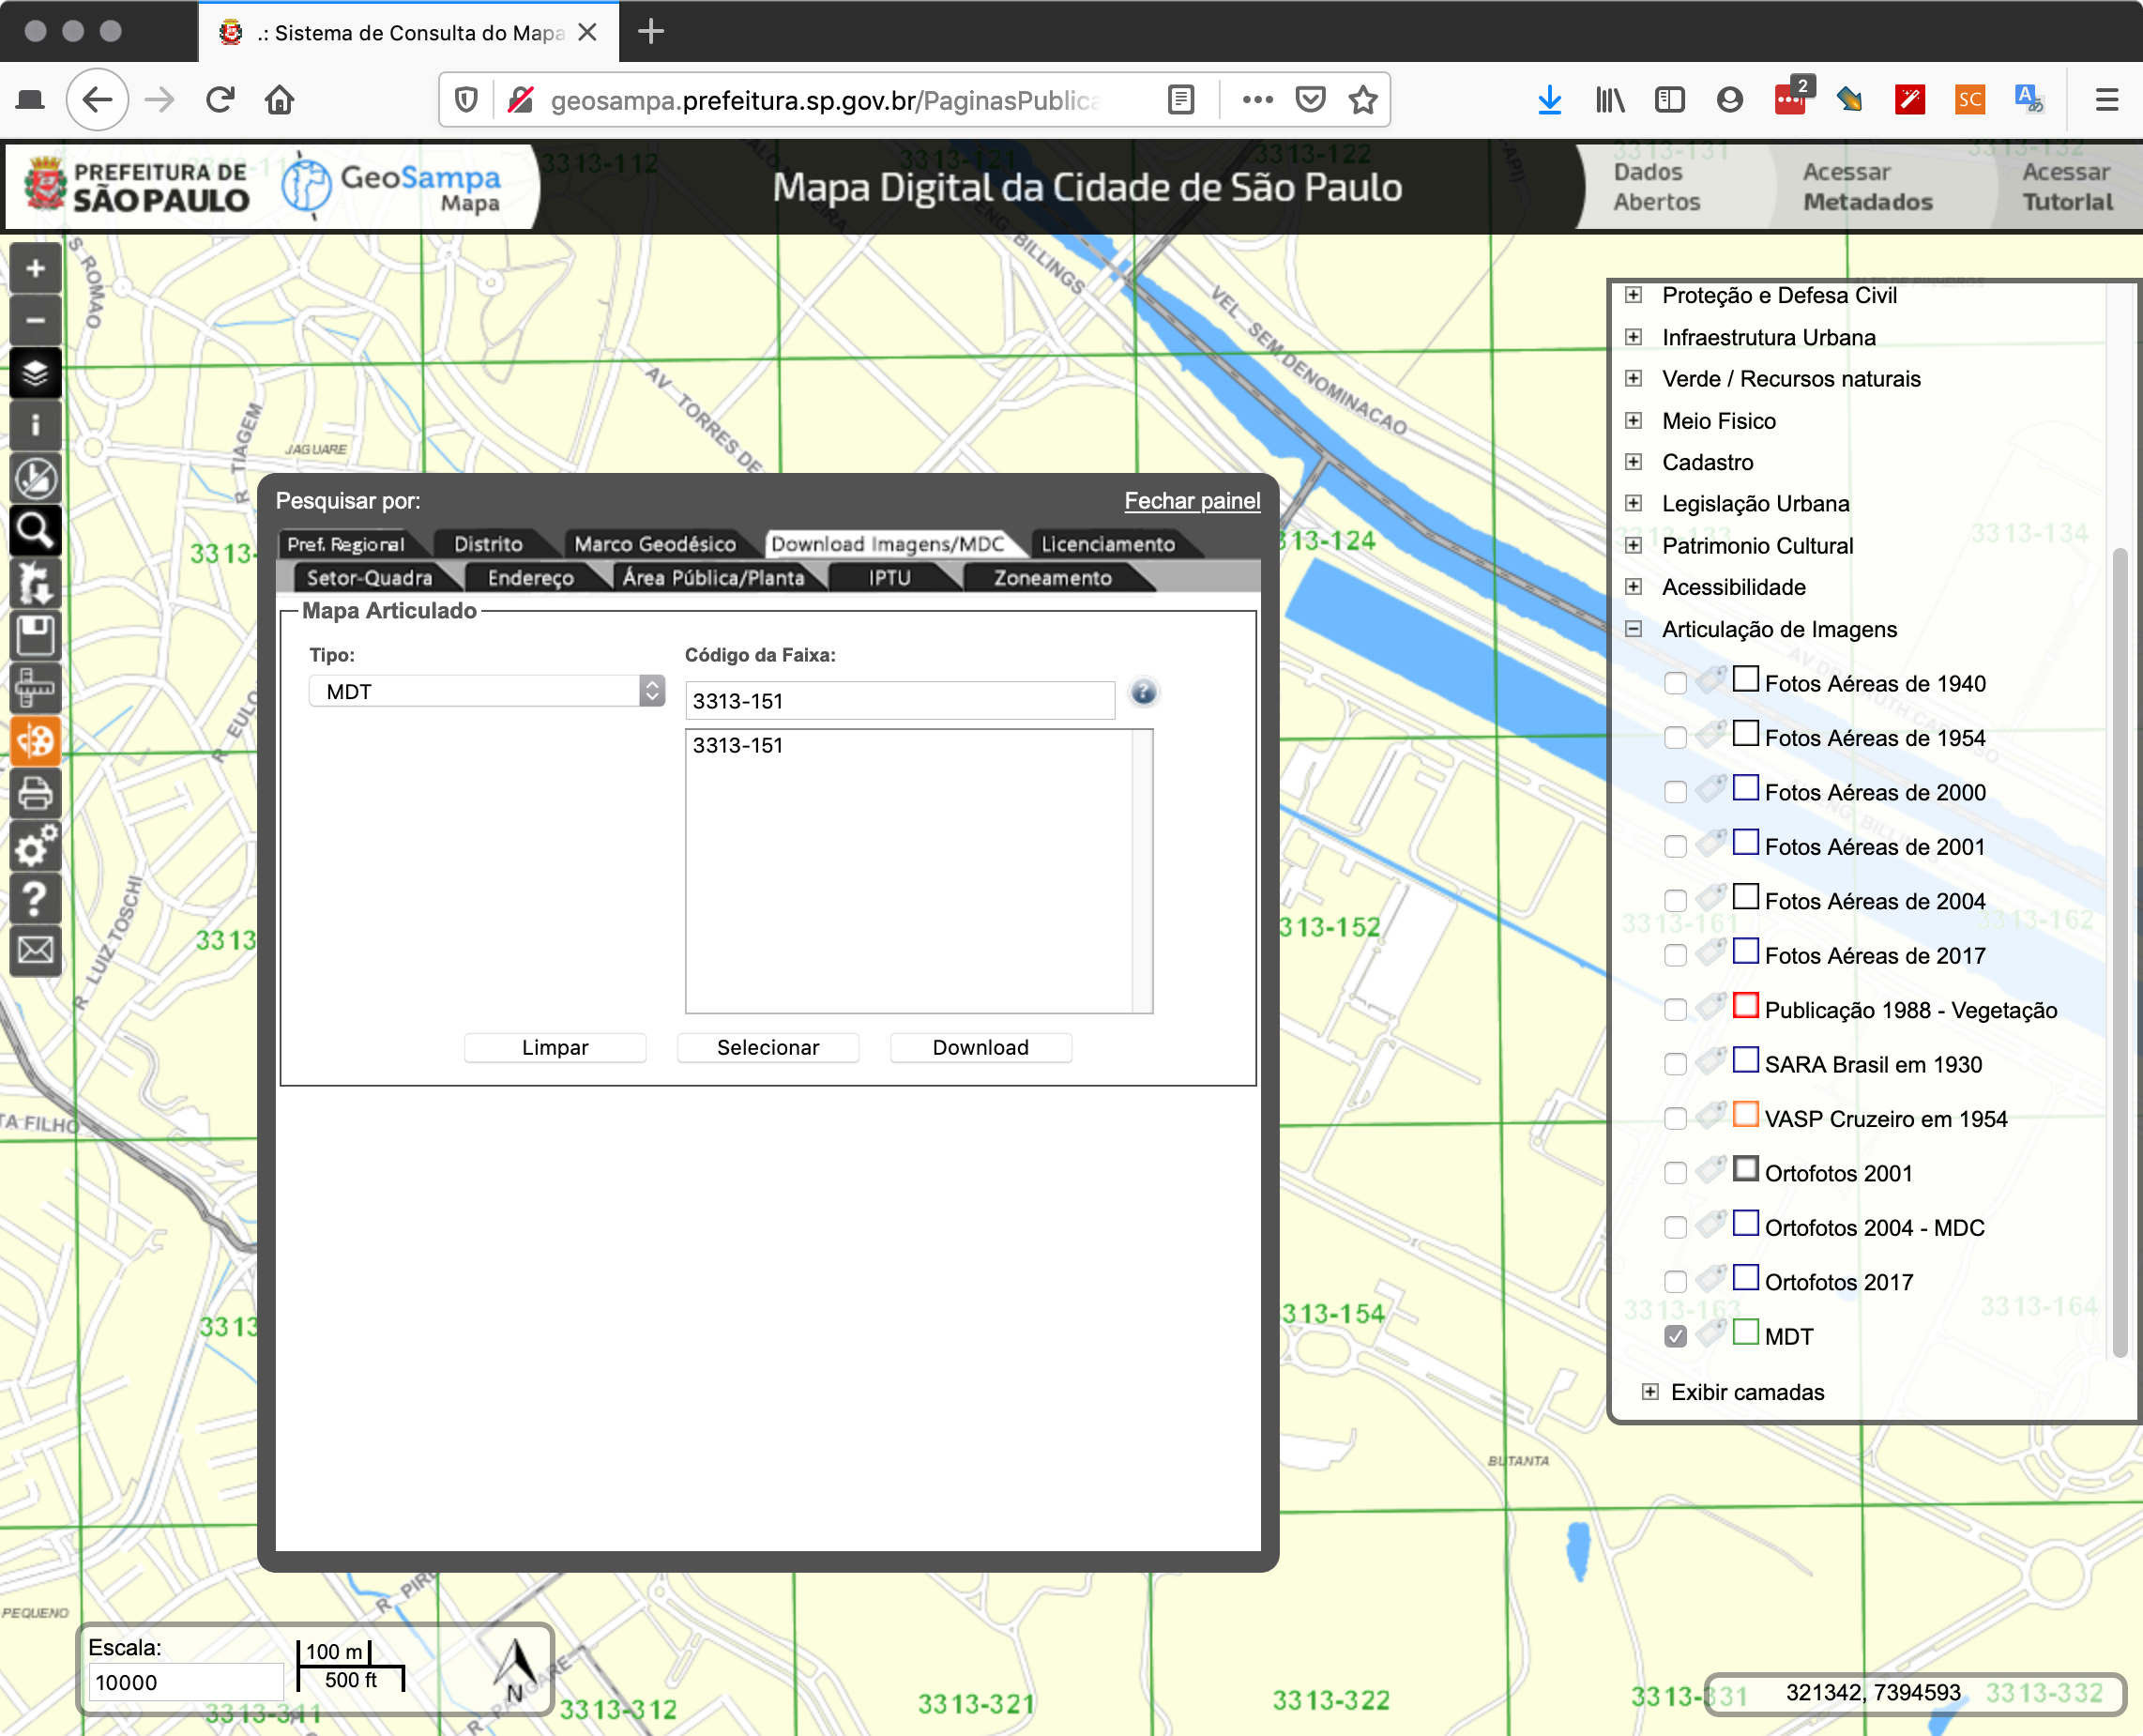The image size is (2143, 1736).
Task: Click the Fechar painel link
Action: point(1191,500)
